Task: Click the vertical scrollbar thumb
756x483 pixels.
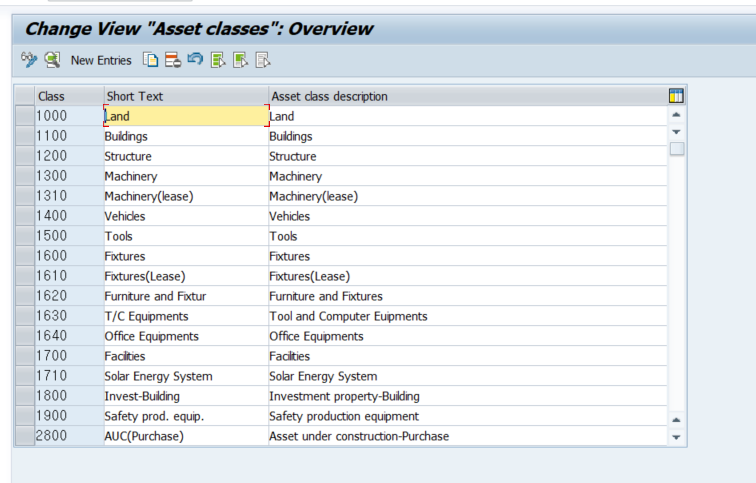Action: [x=676, y=148]
